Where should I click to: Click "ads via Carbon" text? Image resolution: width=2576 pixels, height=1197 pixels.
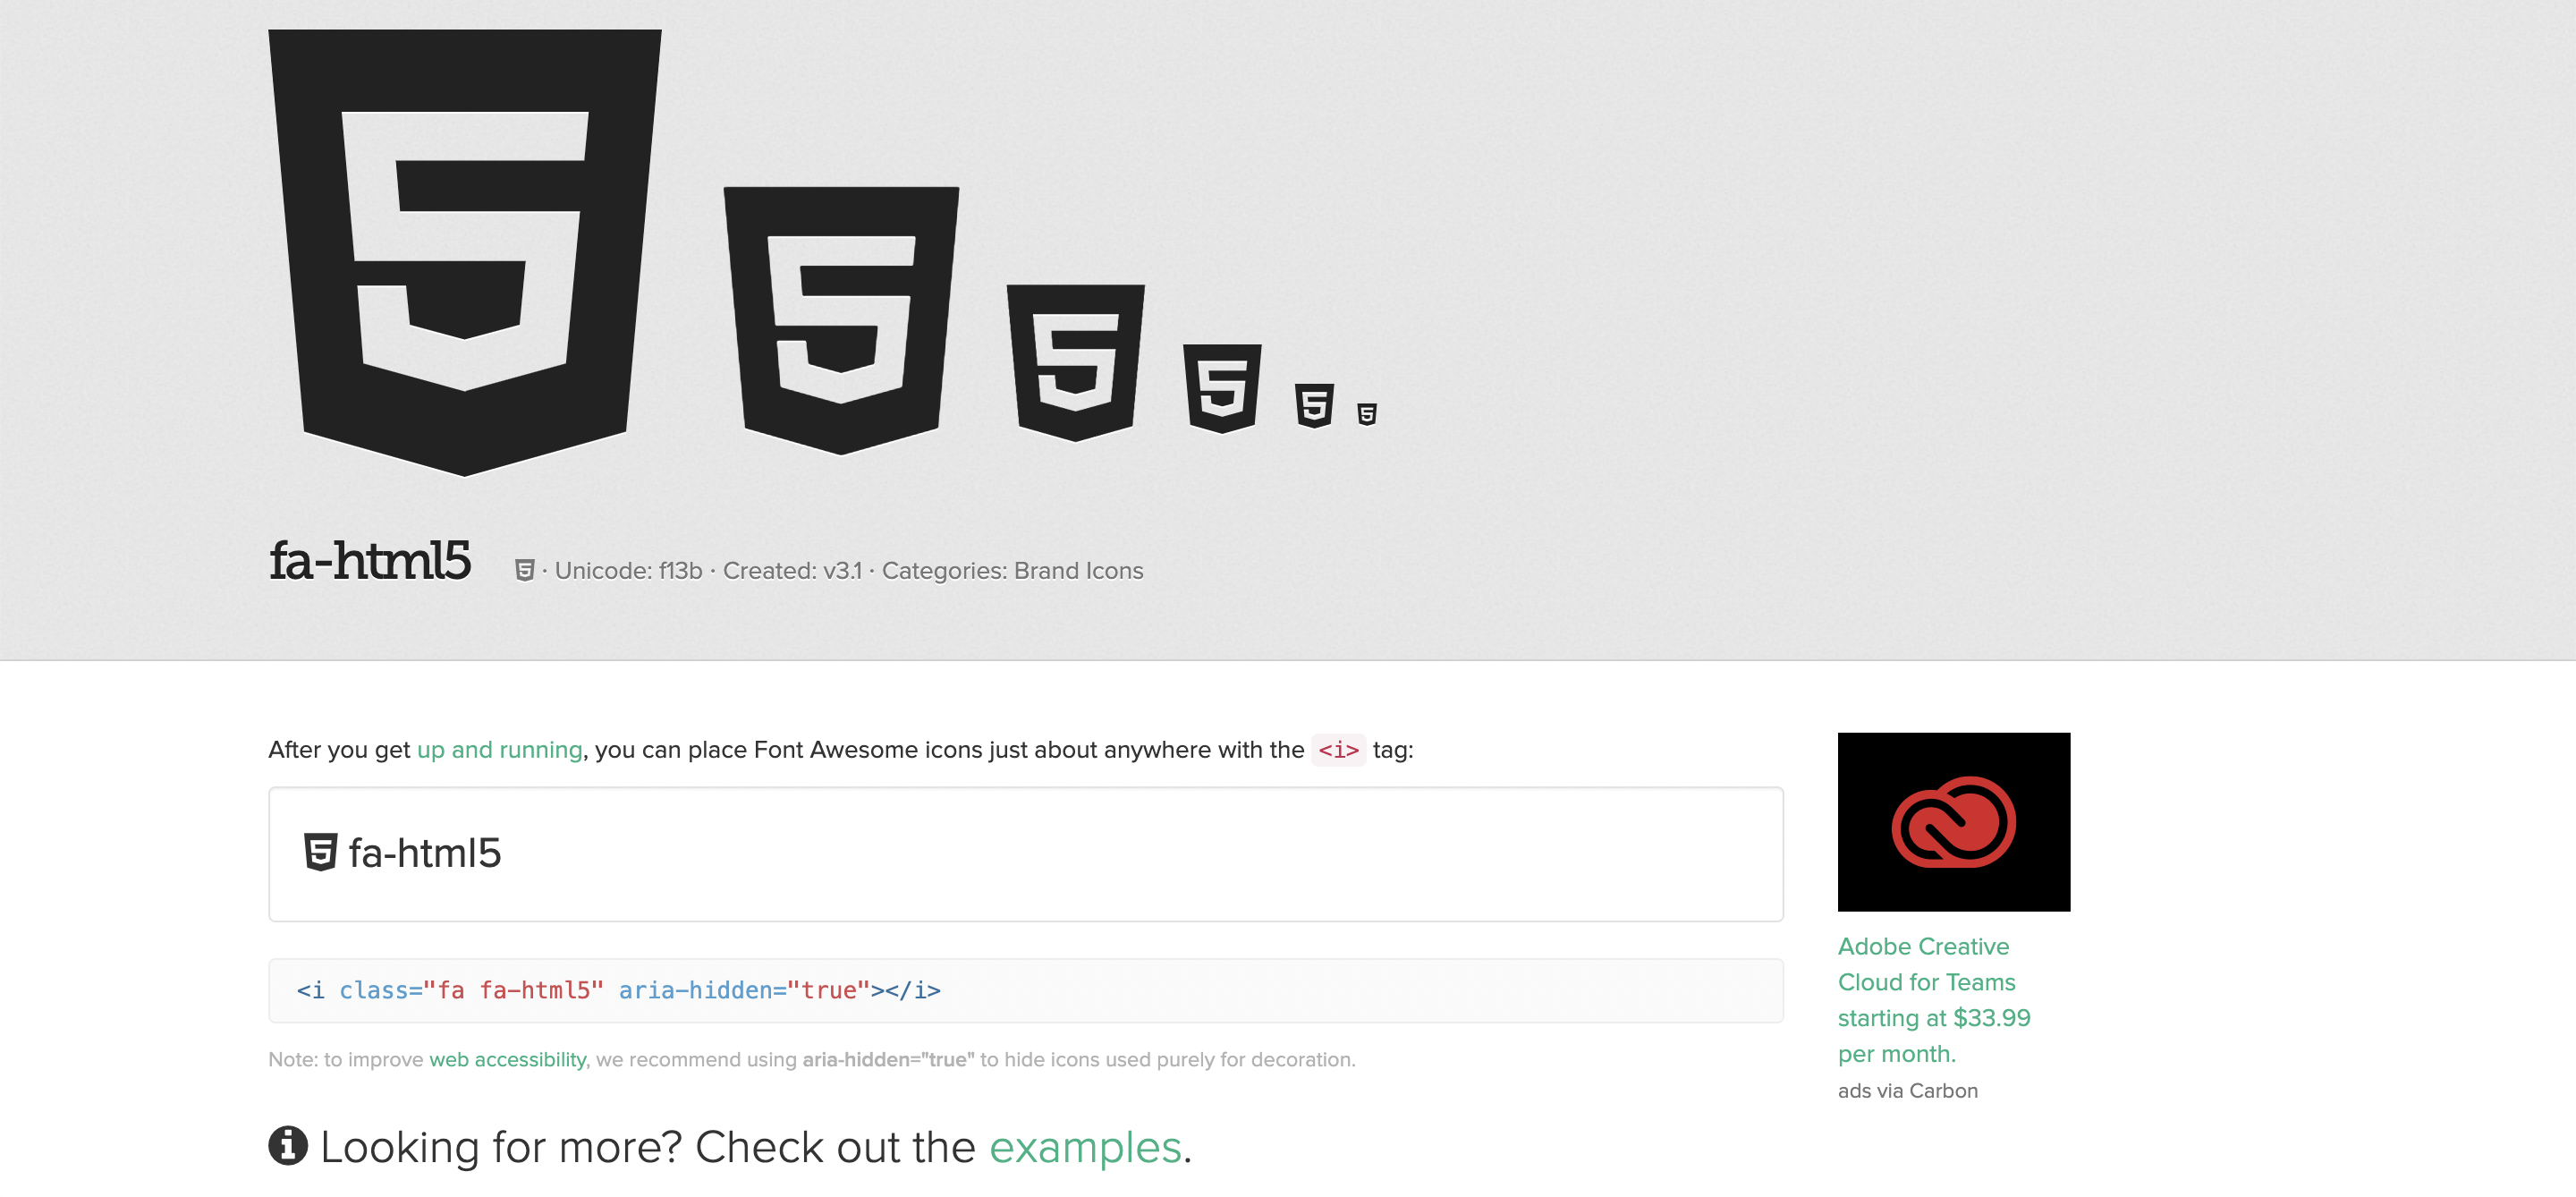click(x=1907, y=1090)
